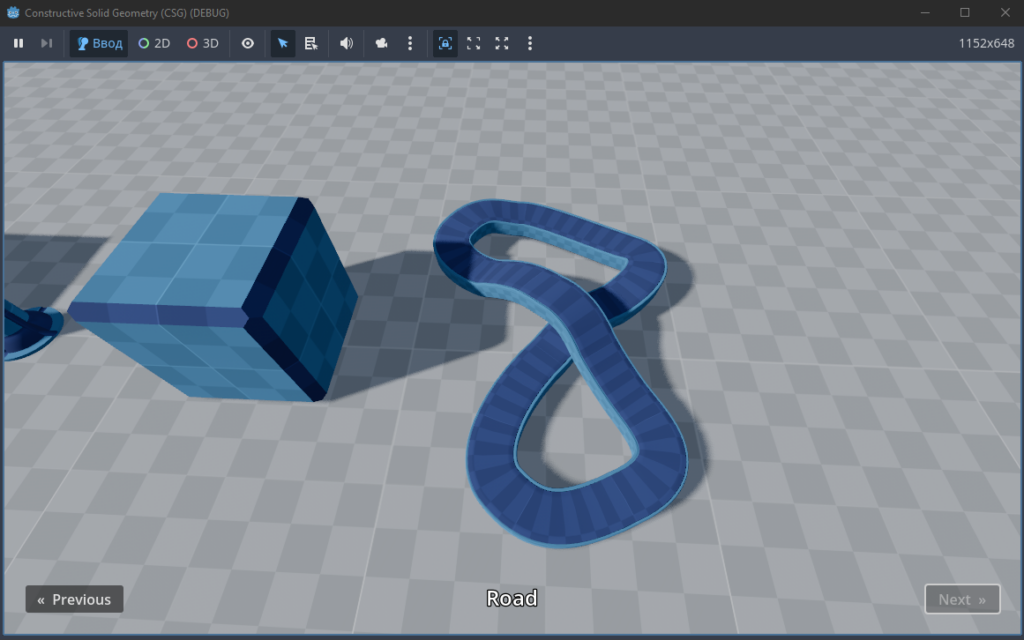Click the Constructive Solid Geometry window title
The height and width of the screenshot is (640, 1024).
127,12
